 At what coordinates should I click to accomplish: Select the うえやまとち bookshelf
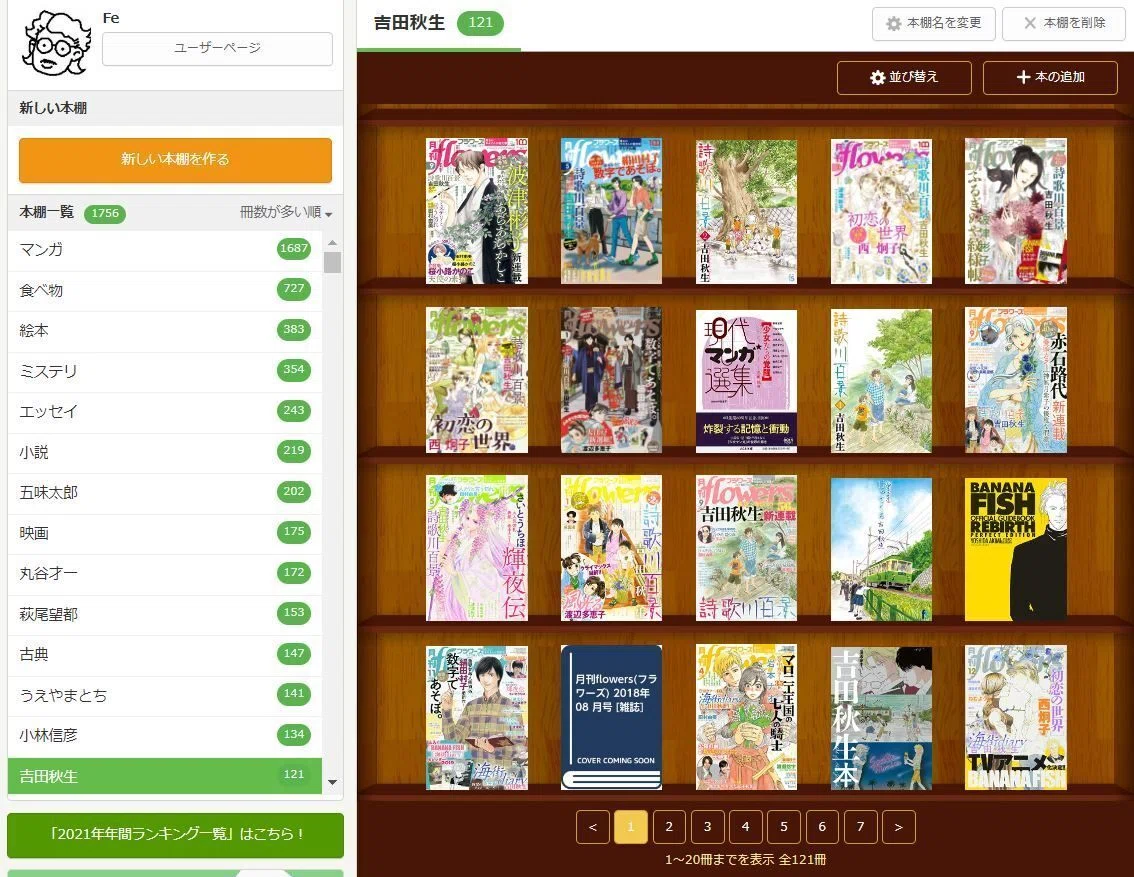165,696
